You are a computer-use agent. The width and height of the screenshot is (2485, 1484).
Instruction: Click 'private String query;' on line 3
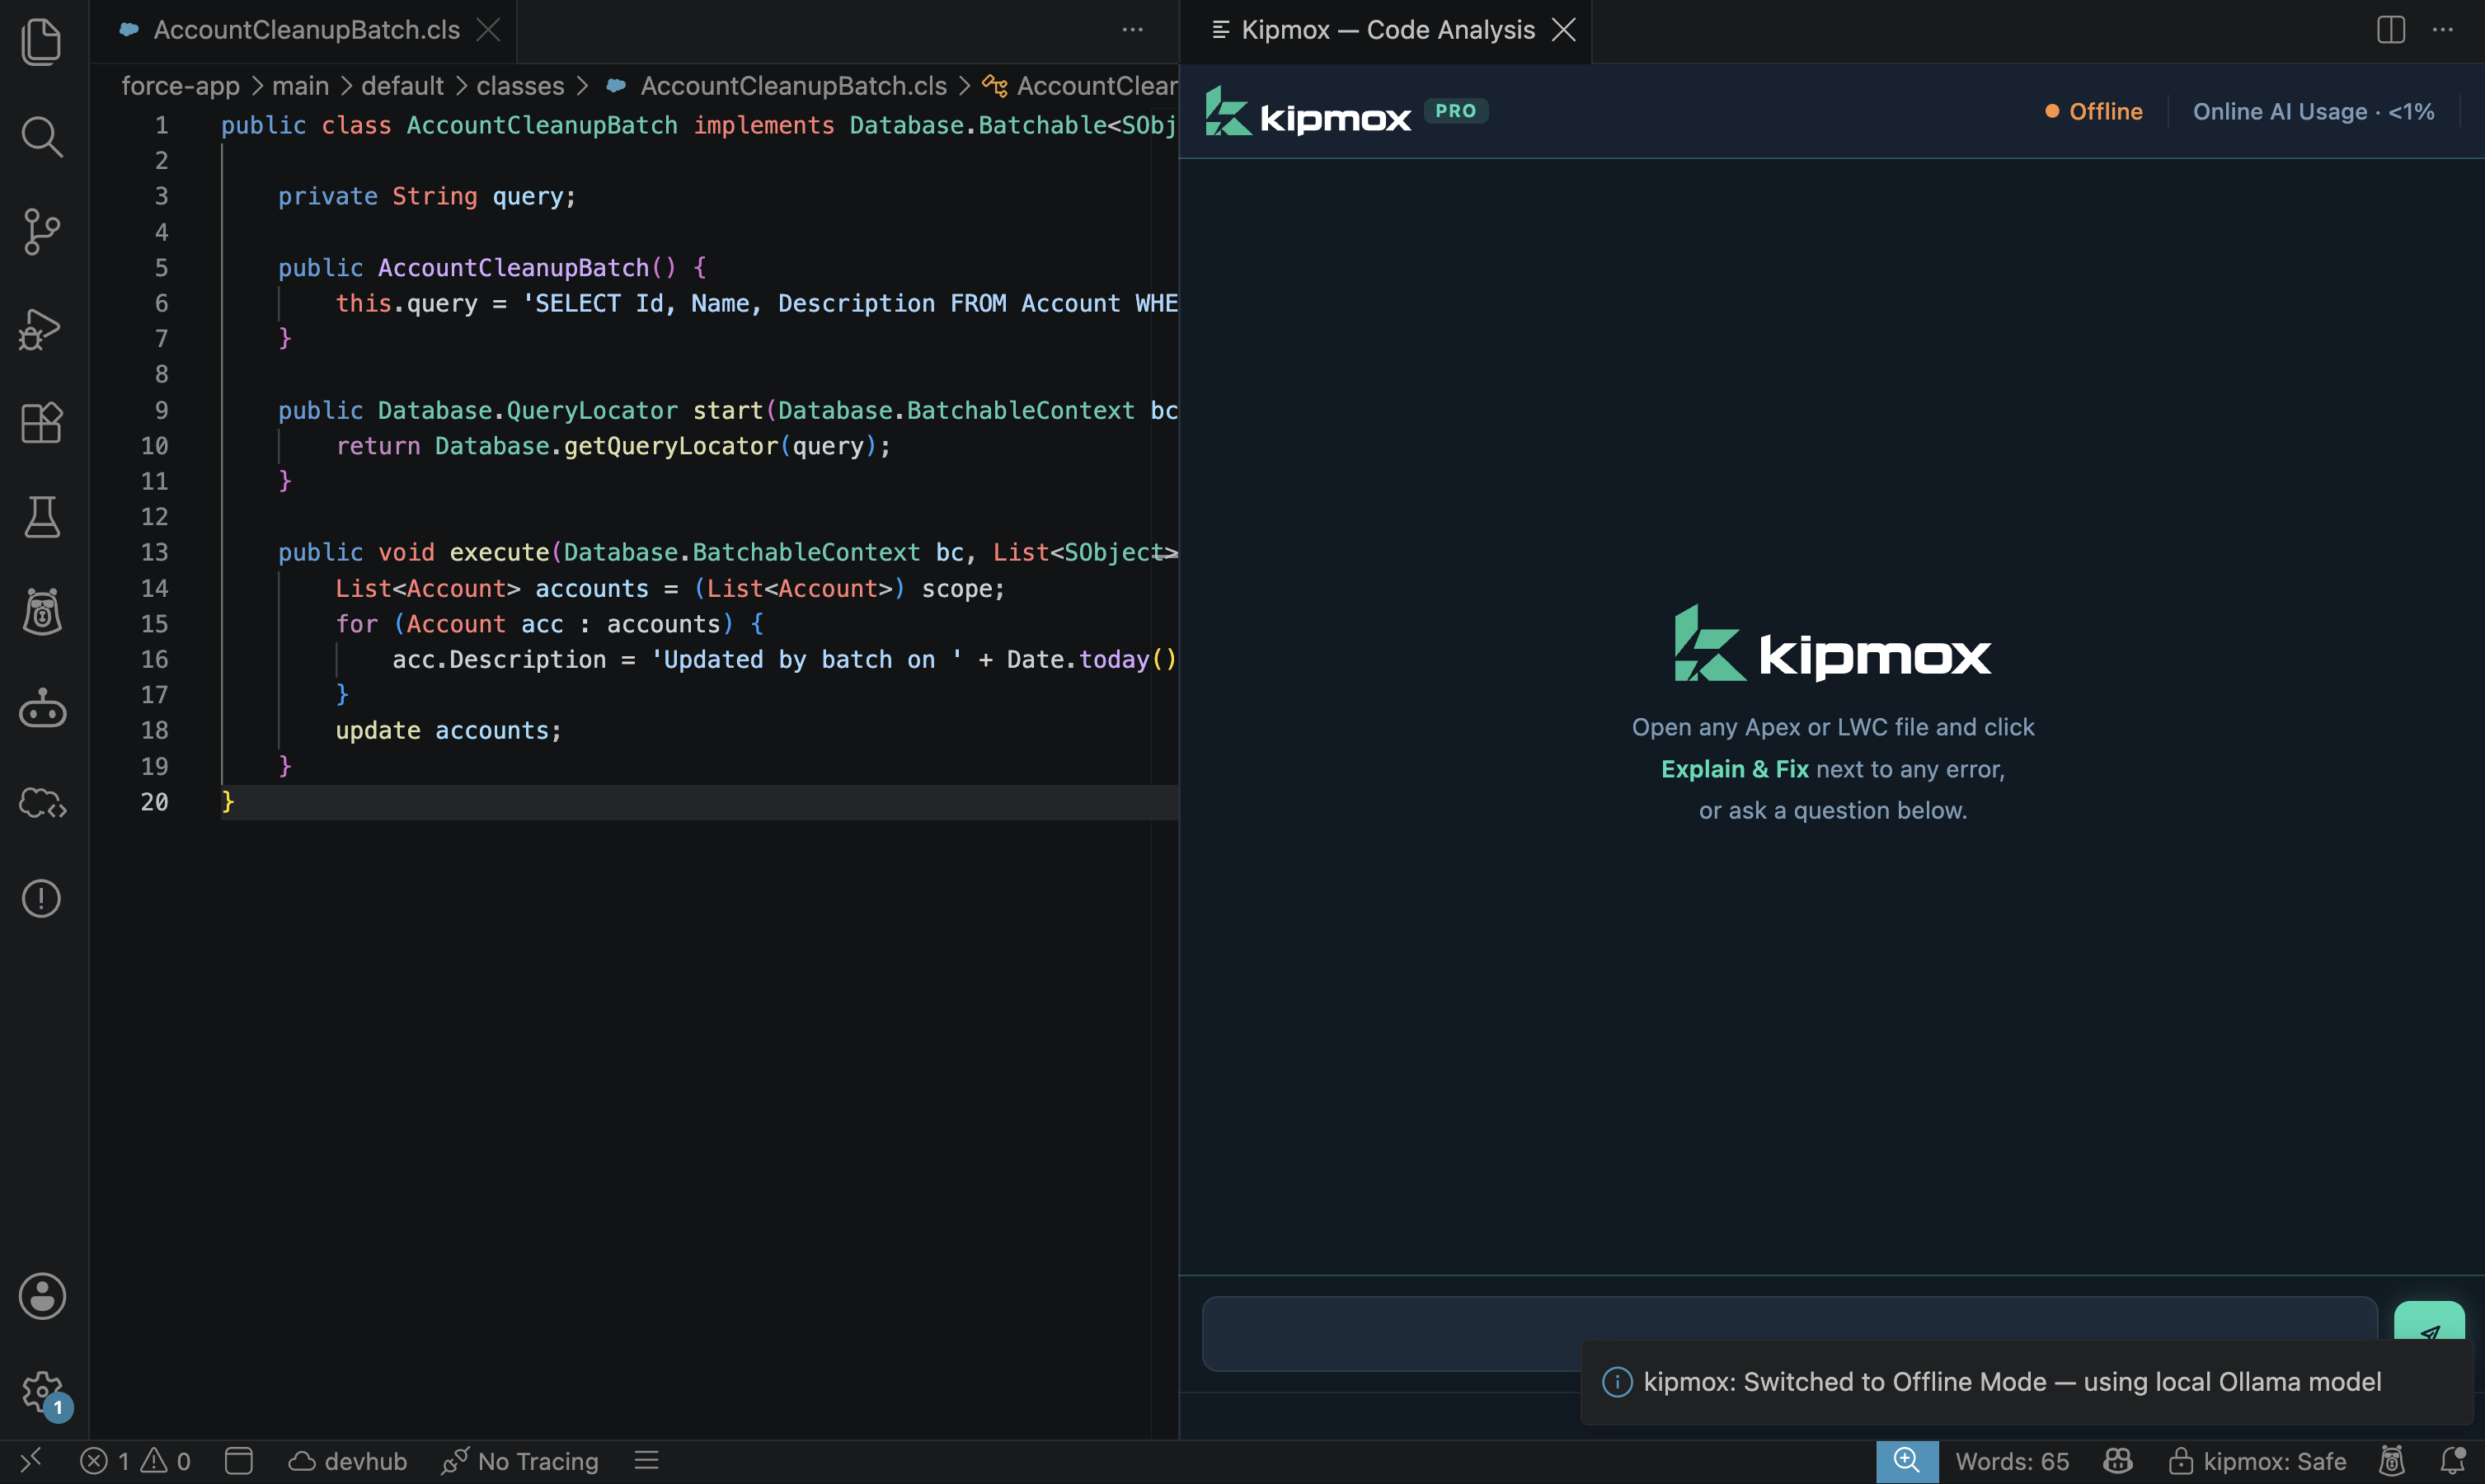pyautogui.click(x=427, y=196)
